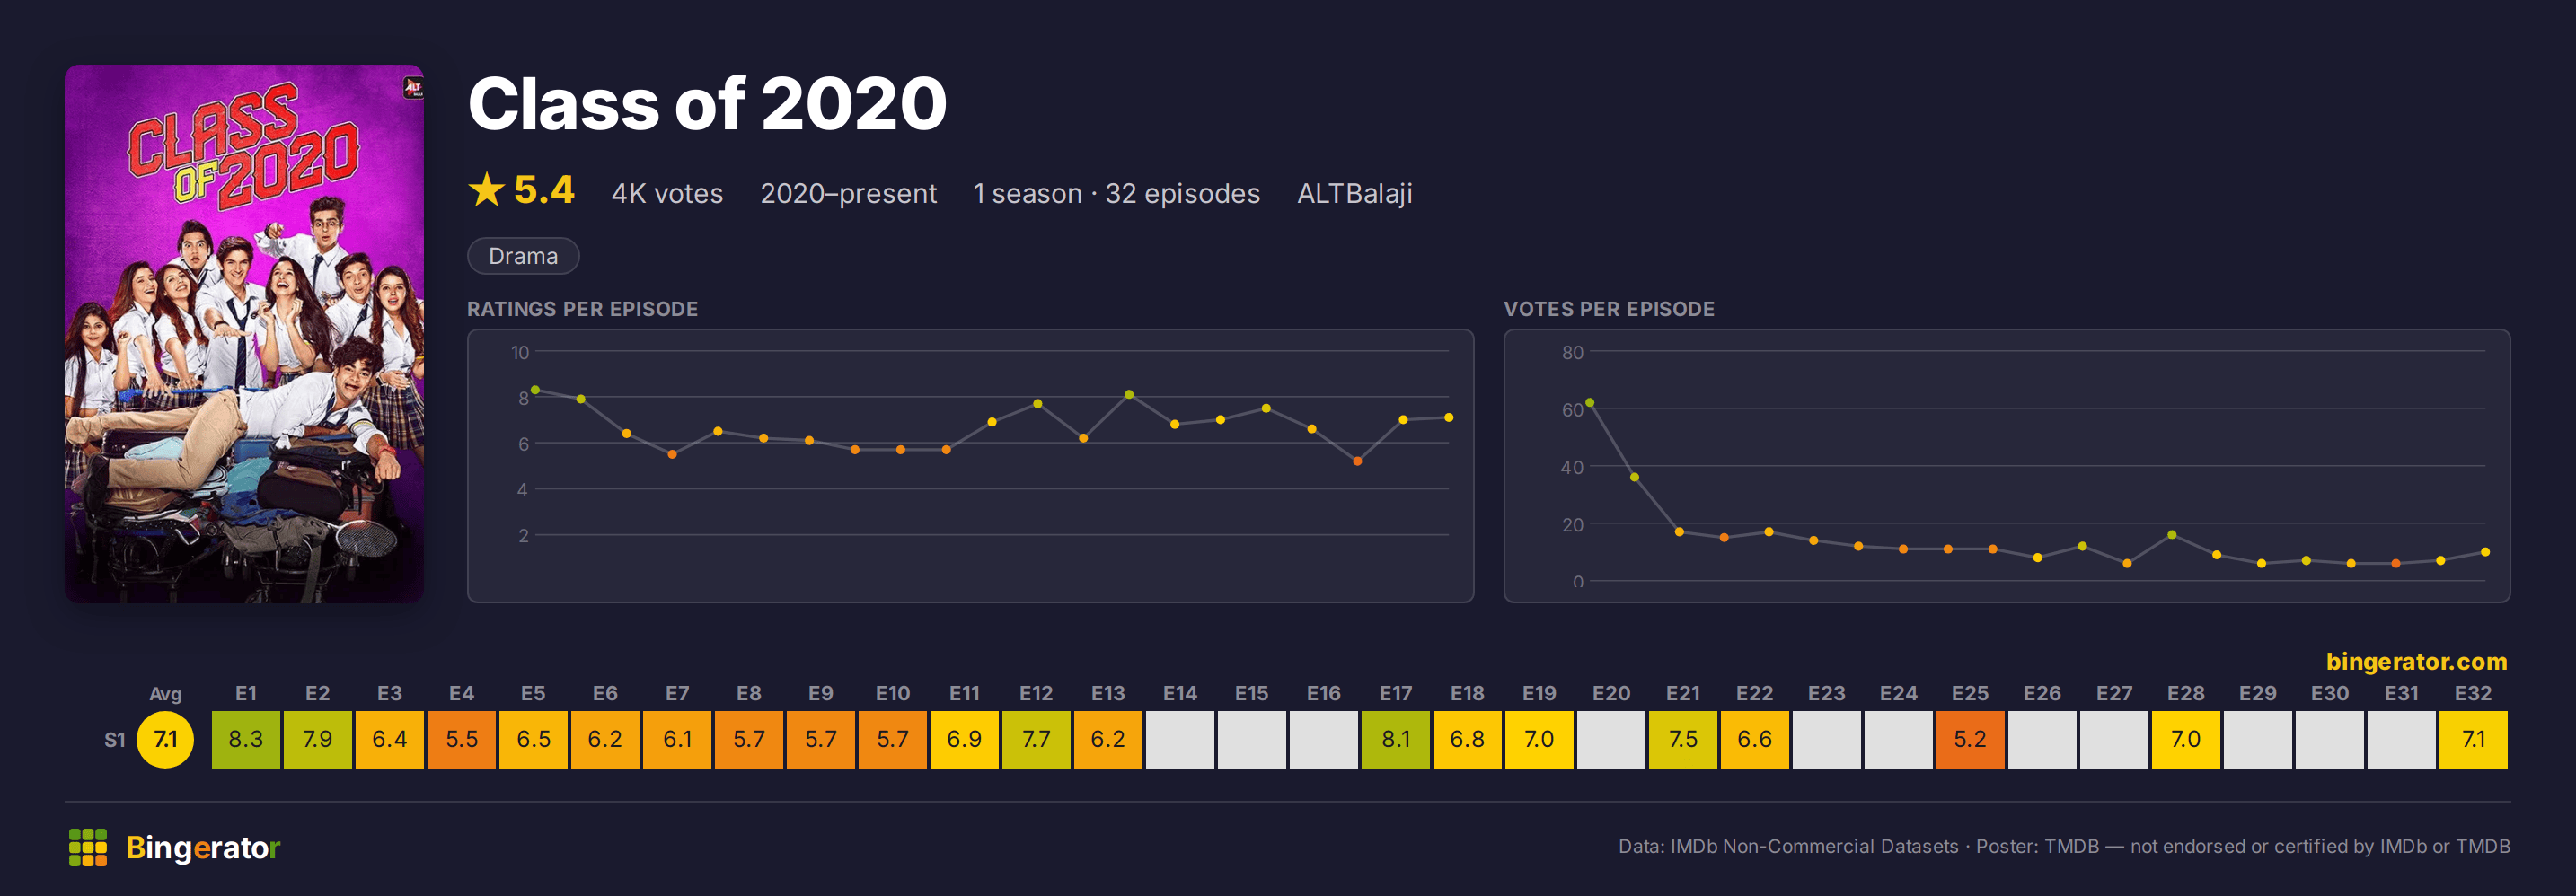The image size is (2576, 896).
Task: Click the empty E14 rating cell
Action: (1180, 739)
